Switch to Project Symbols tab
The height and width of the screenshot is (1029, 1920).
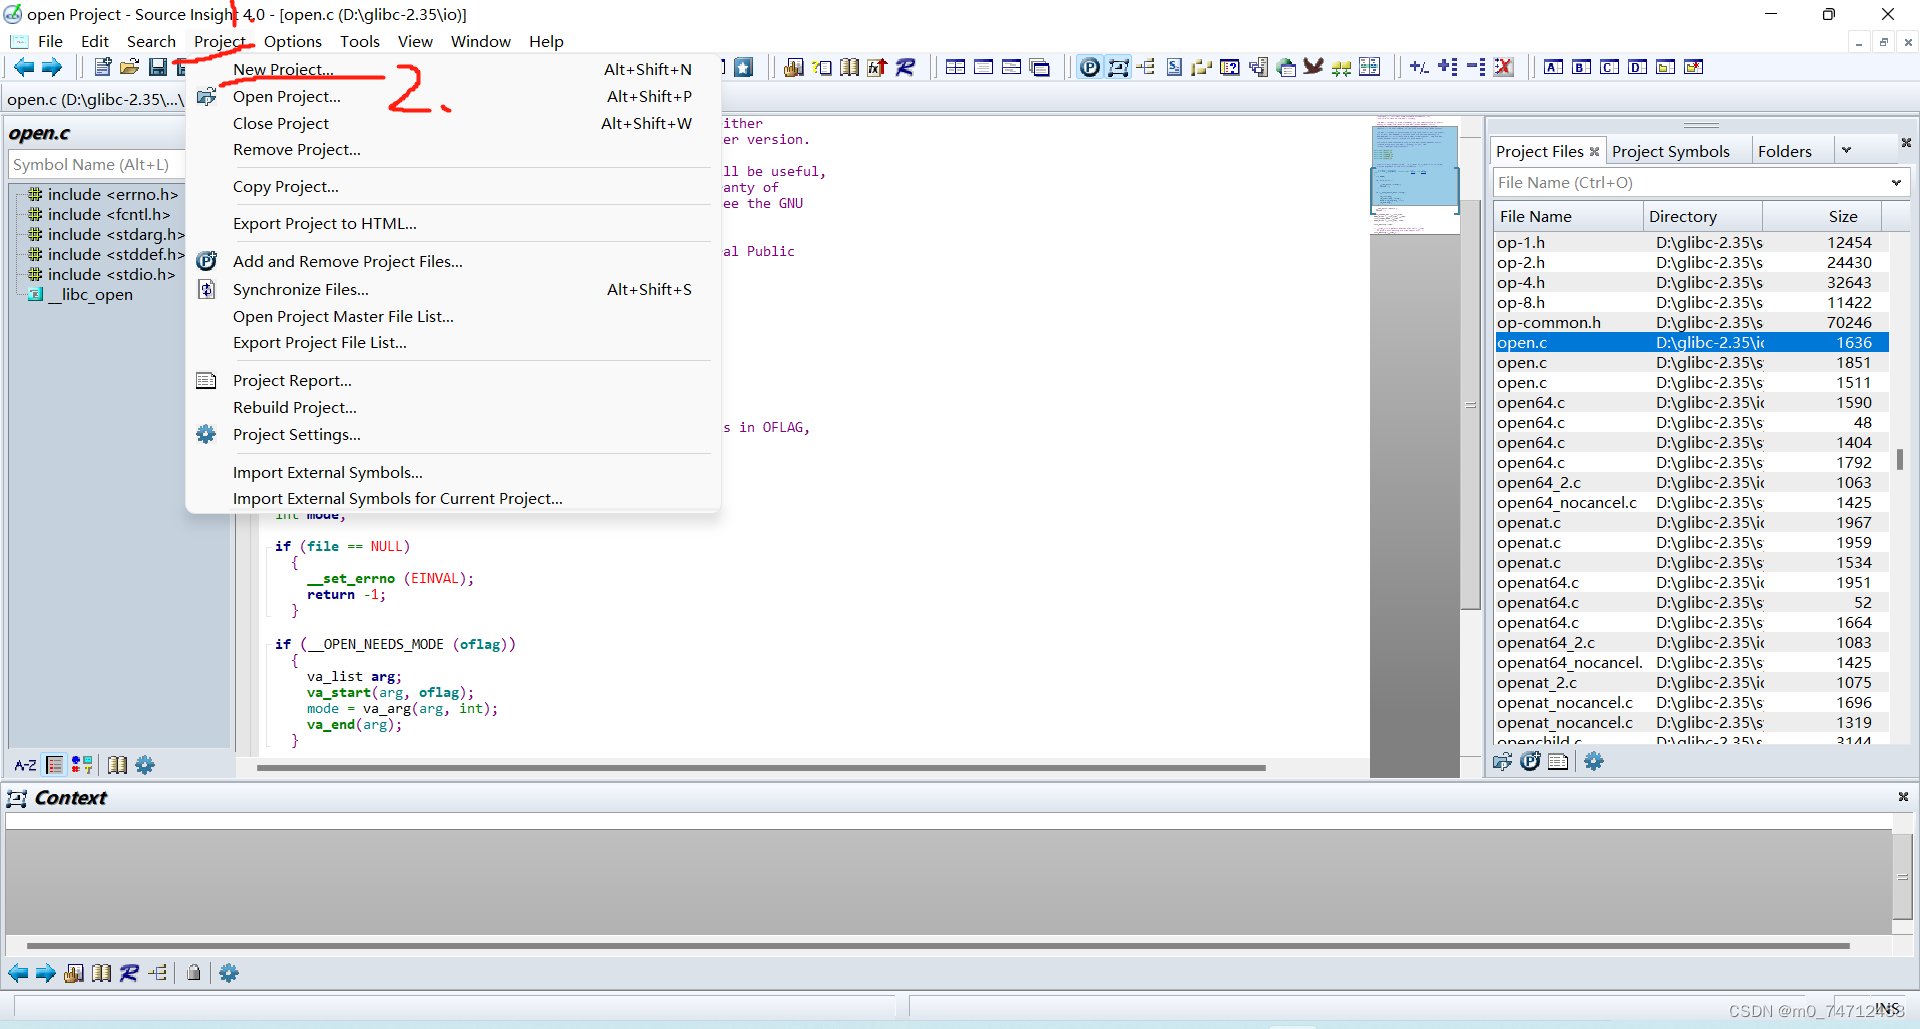(x=1670, y=151)
